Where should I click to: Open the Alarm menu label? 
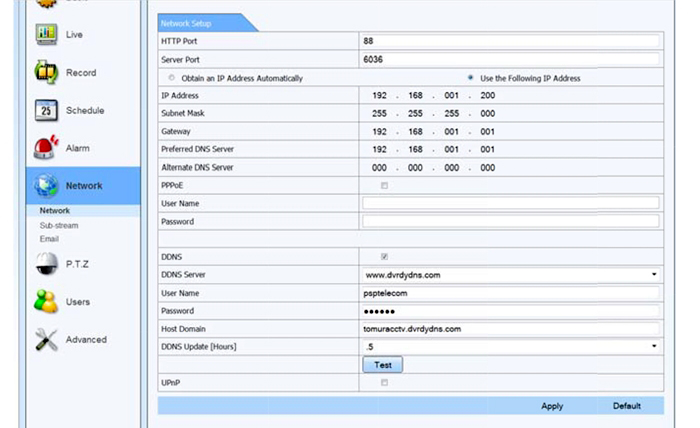pos(78,148)
